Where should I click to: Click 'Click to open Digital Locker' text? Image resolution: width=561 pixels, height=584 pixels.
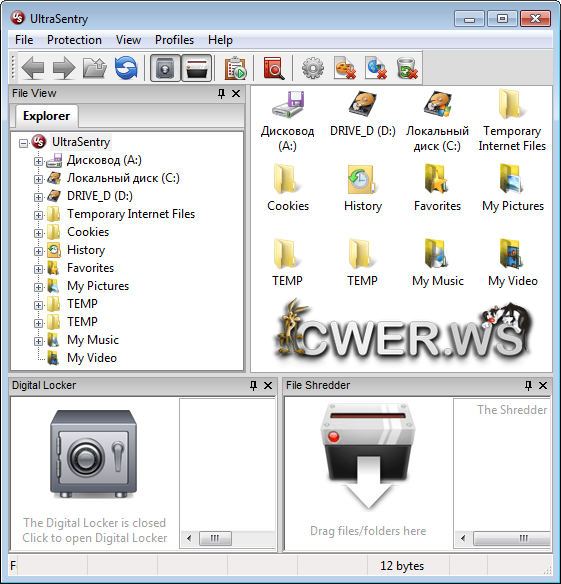95,538
